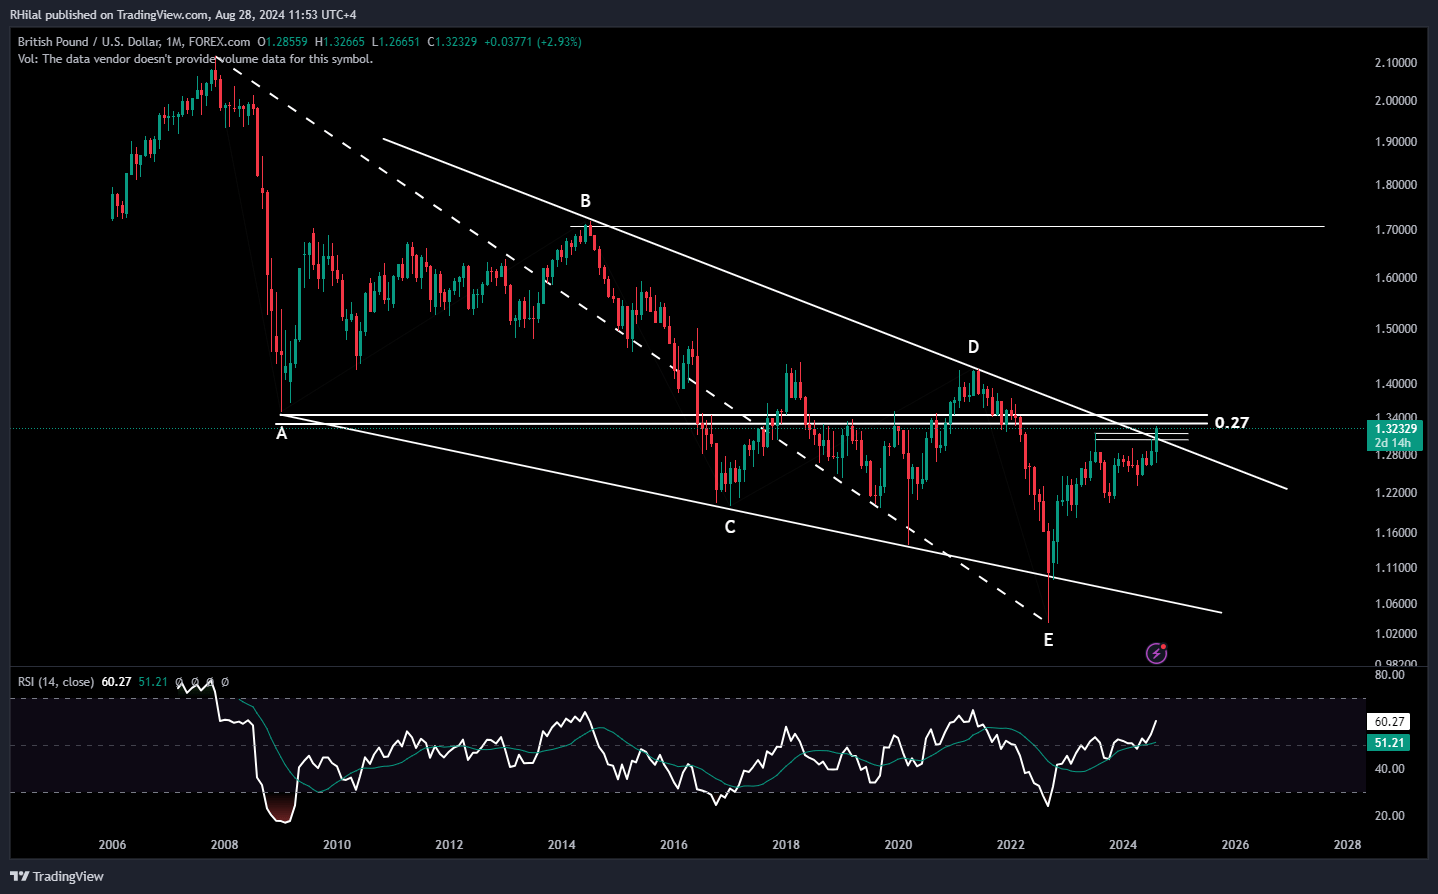Click the 2010 time axis label
Viewport: 1438px width, 894px height.
tap(337, 845)
